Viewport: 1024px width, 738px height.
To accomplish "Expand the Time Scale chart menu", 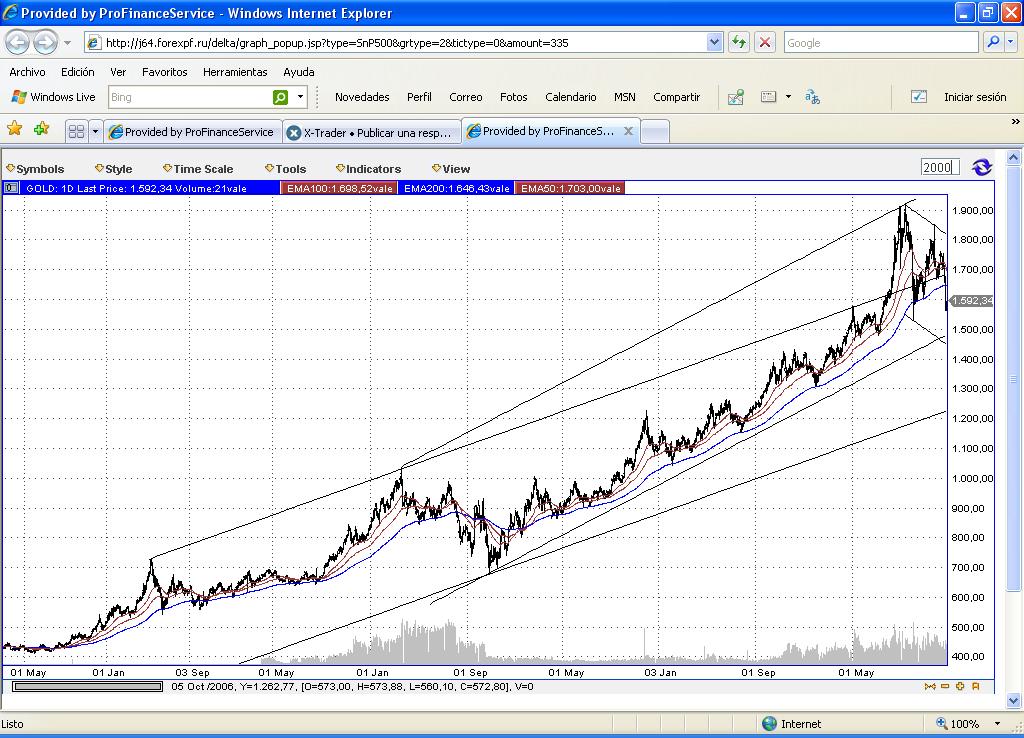I will (199, 169).
